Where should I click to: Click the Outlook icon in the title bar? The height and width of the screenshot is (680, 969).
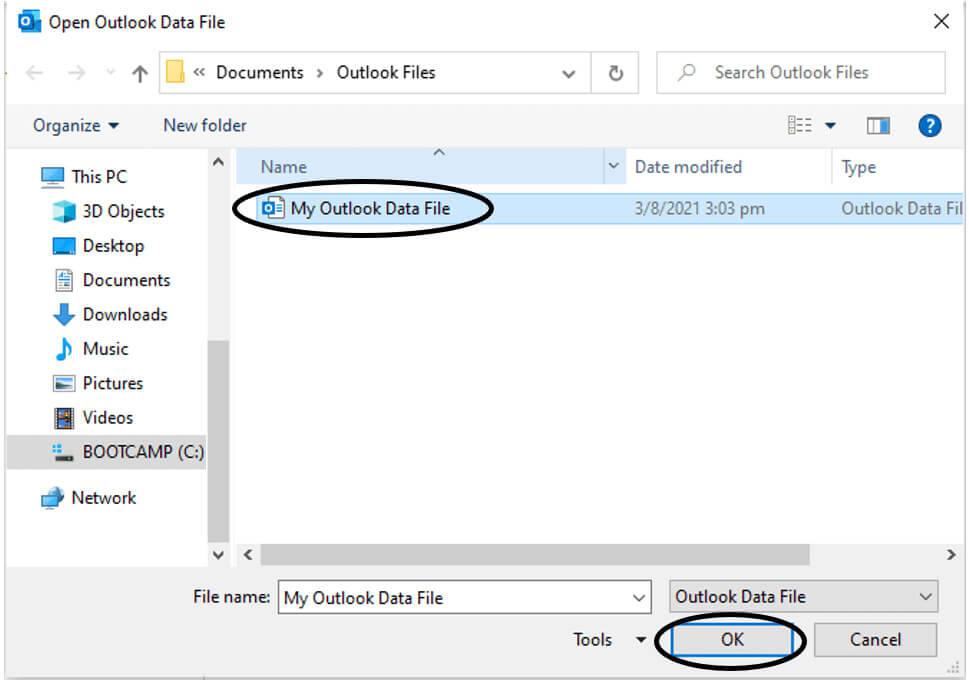coord(28,22)
